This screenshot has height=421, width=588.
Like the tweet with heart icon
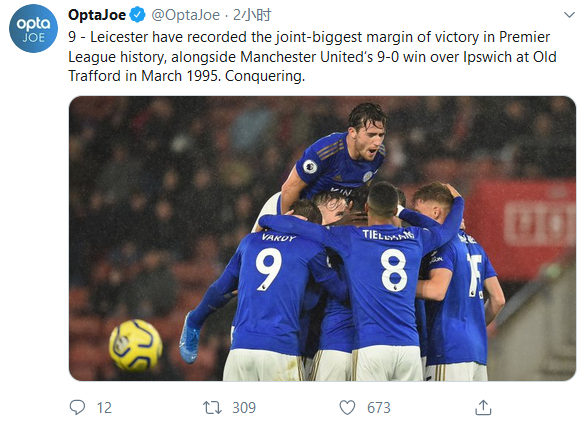click(347, 408)
